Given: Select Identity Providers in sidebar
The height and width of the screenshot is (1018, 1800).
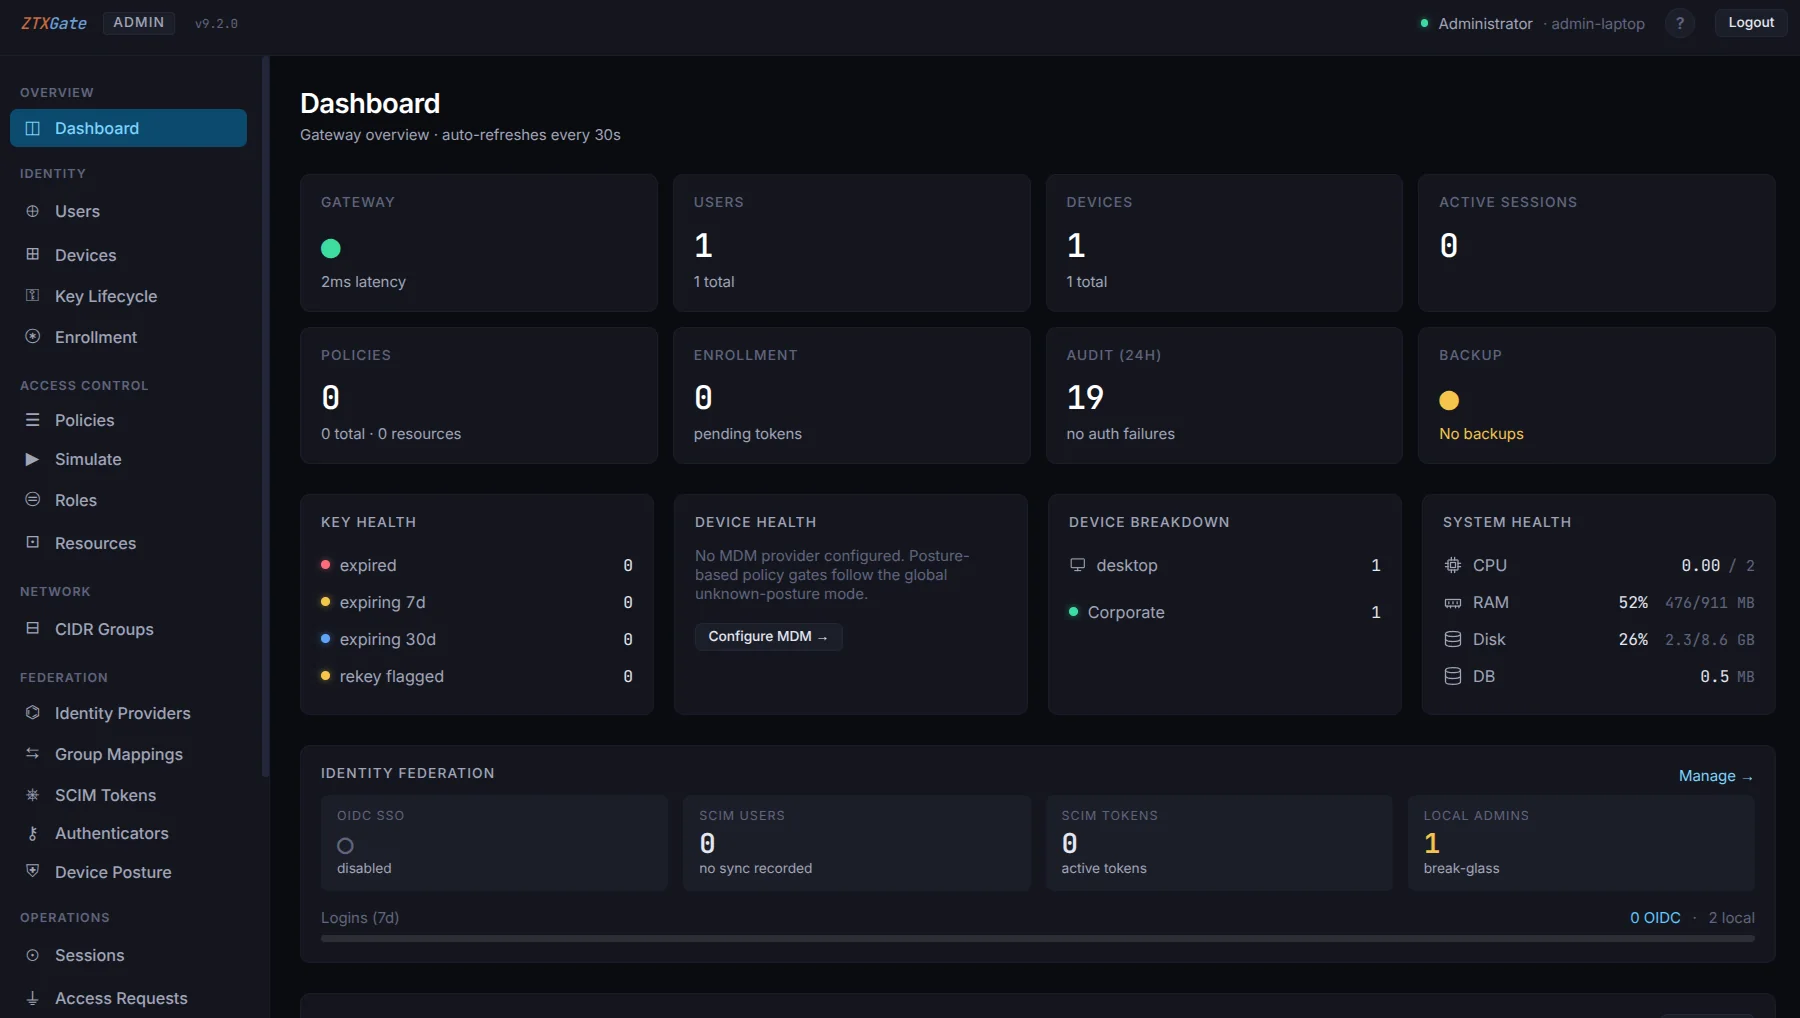Looking at the screenshot, I should (128, 713).
